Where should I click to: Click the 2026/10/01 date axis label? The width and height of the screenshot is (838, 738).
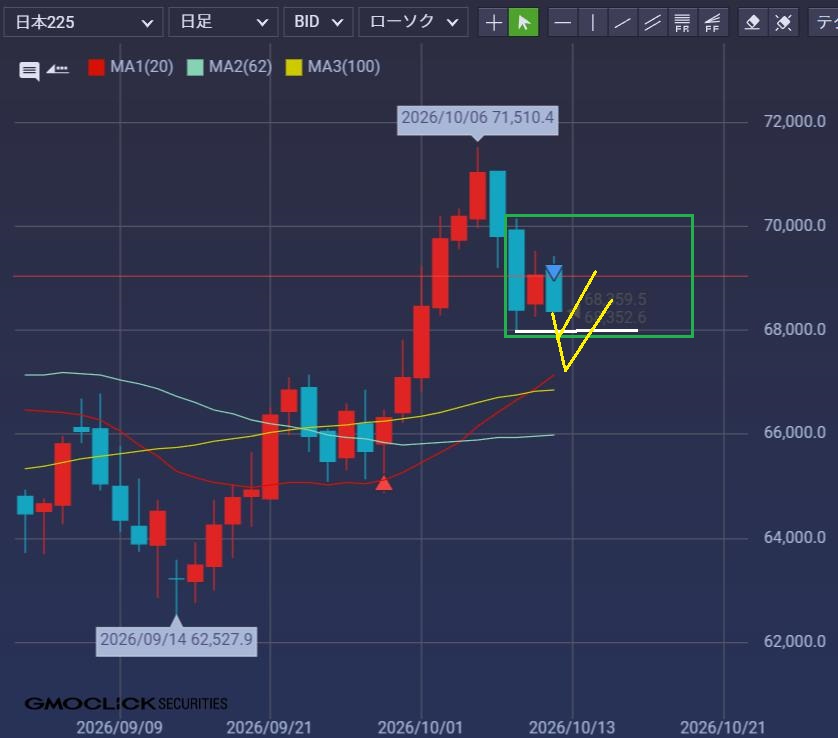point(420,727)
